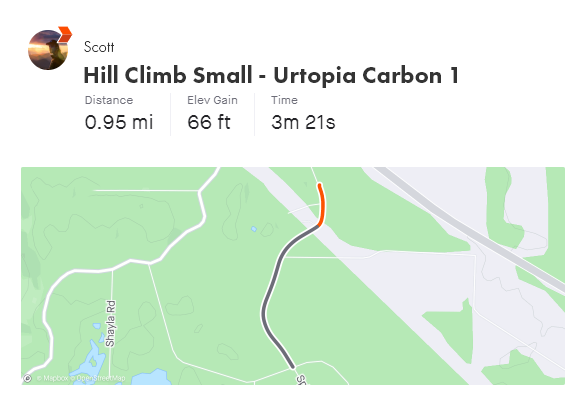Click the small blue pond near map center
583x408 pixels.
click(254, 229)
